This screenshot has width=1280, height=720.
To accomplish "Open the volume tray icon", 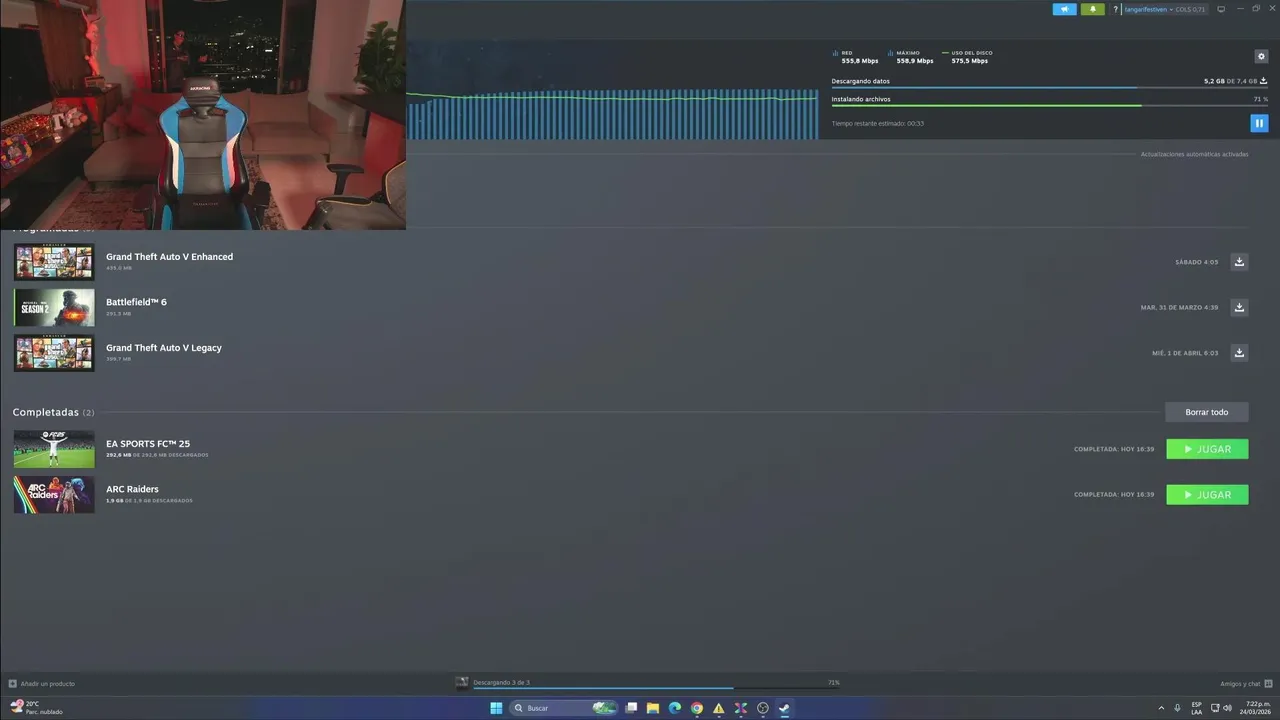I will (x=1228, y=708).
